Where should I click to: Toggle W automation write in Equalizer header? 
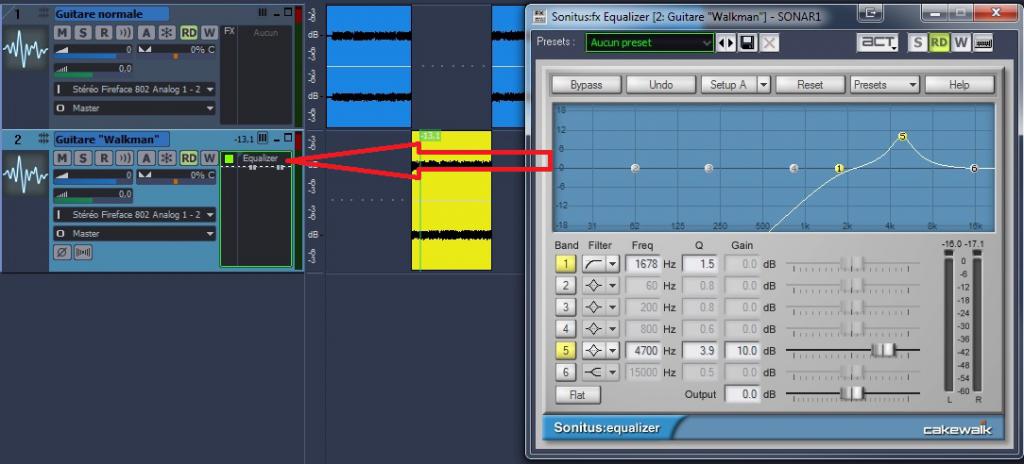[960, 42]
